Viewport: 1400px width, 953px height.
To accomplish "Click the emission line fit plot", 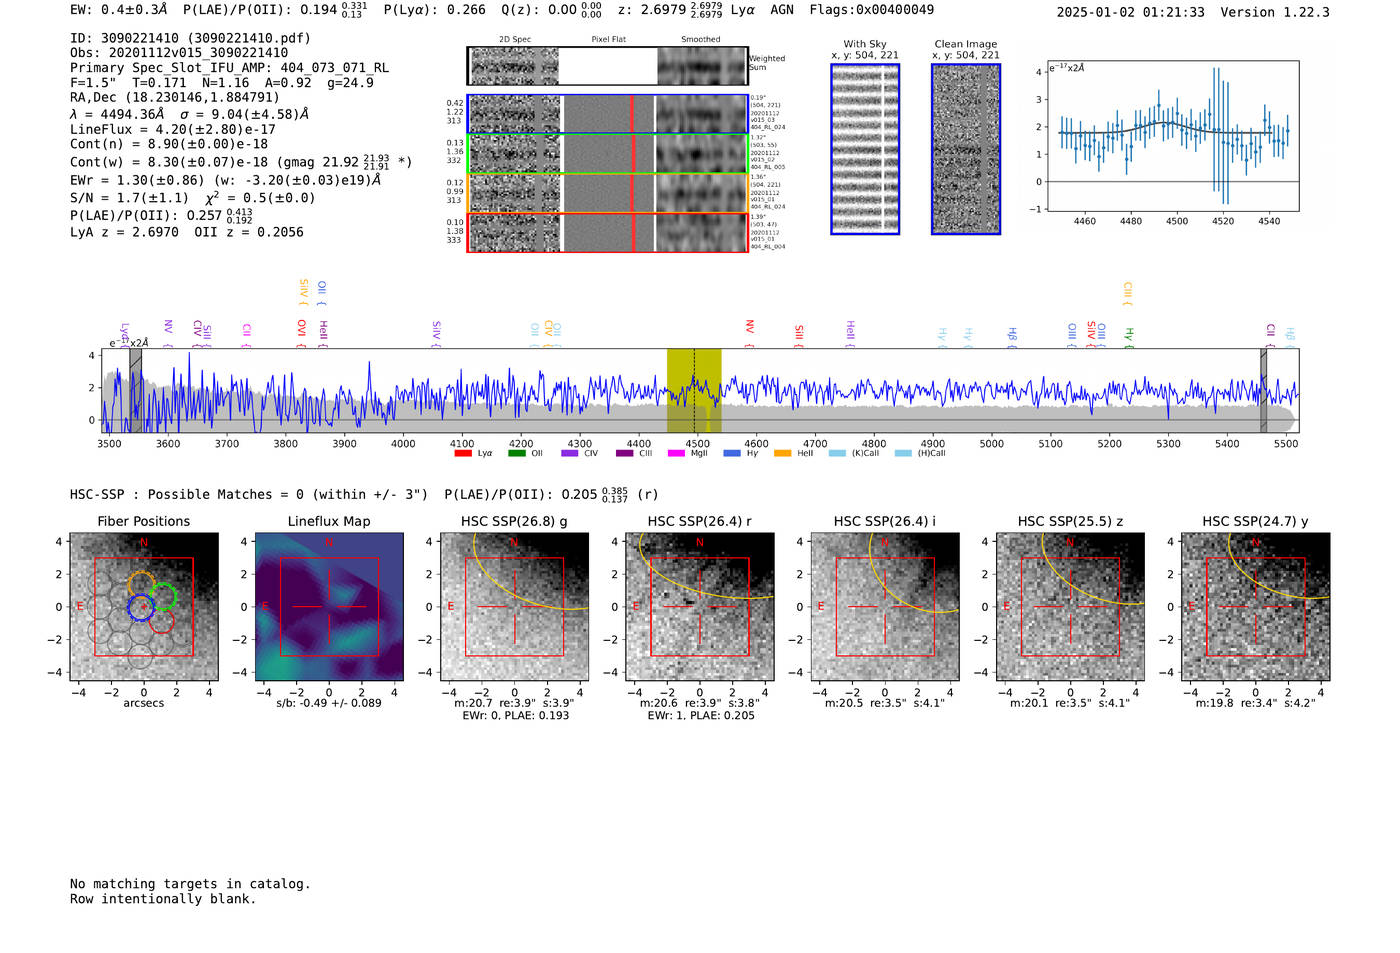I will click(x=1173, y=136).
